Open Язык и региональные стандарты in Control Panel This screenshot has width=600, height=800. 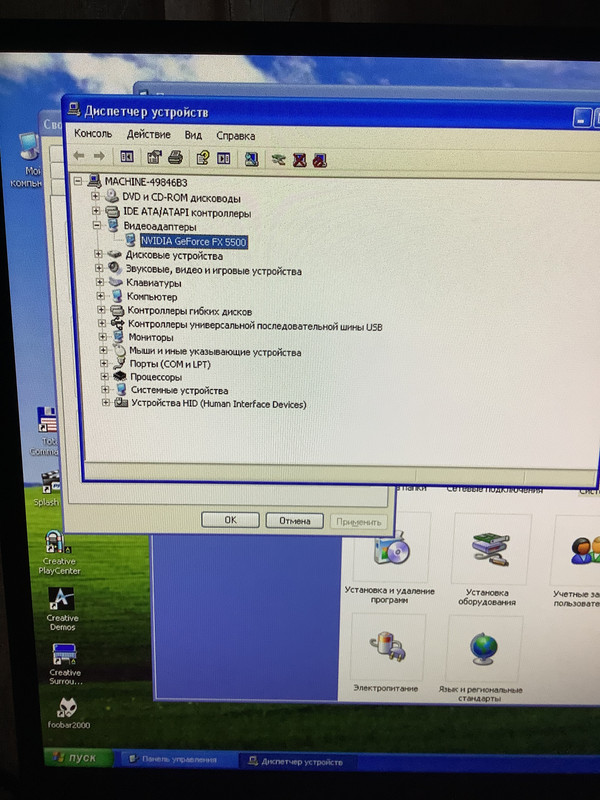point(481,661)
